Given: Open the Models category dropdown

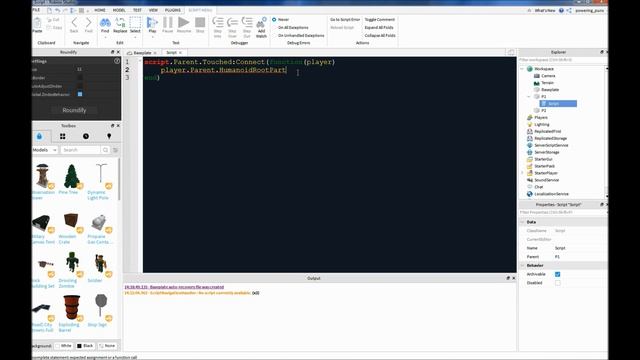Looking at the screenshot, I should point(44,150).
